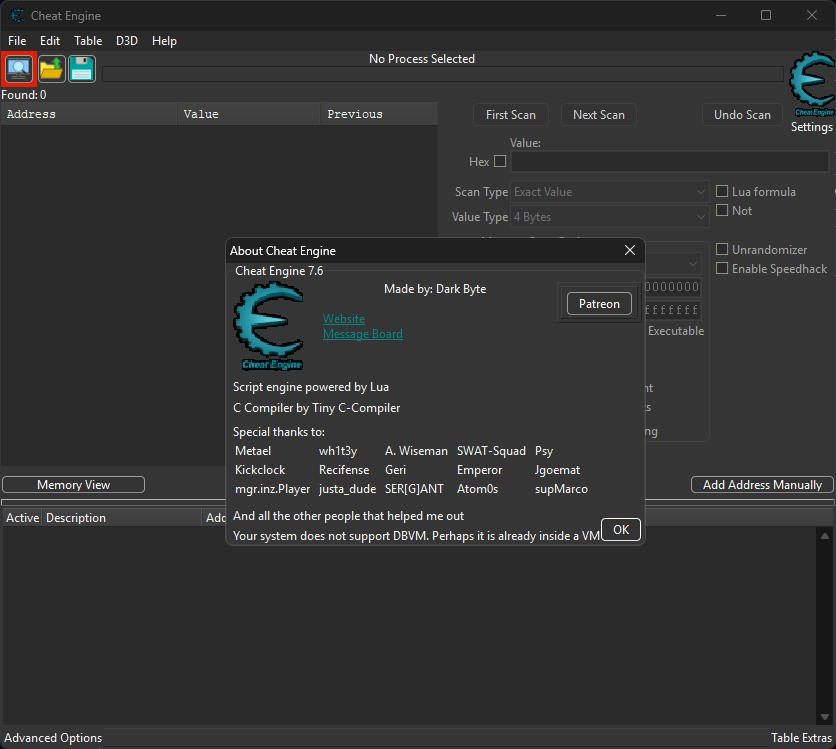Open the Website link
Viewport: 836px width, 749px height.
tap(344, 319)
